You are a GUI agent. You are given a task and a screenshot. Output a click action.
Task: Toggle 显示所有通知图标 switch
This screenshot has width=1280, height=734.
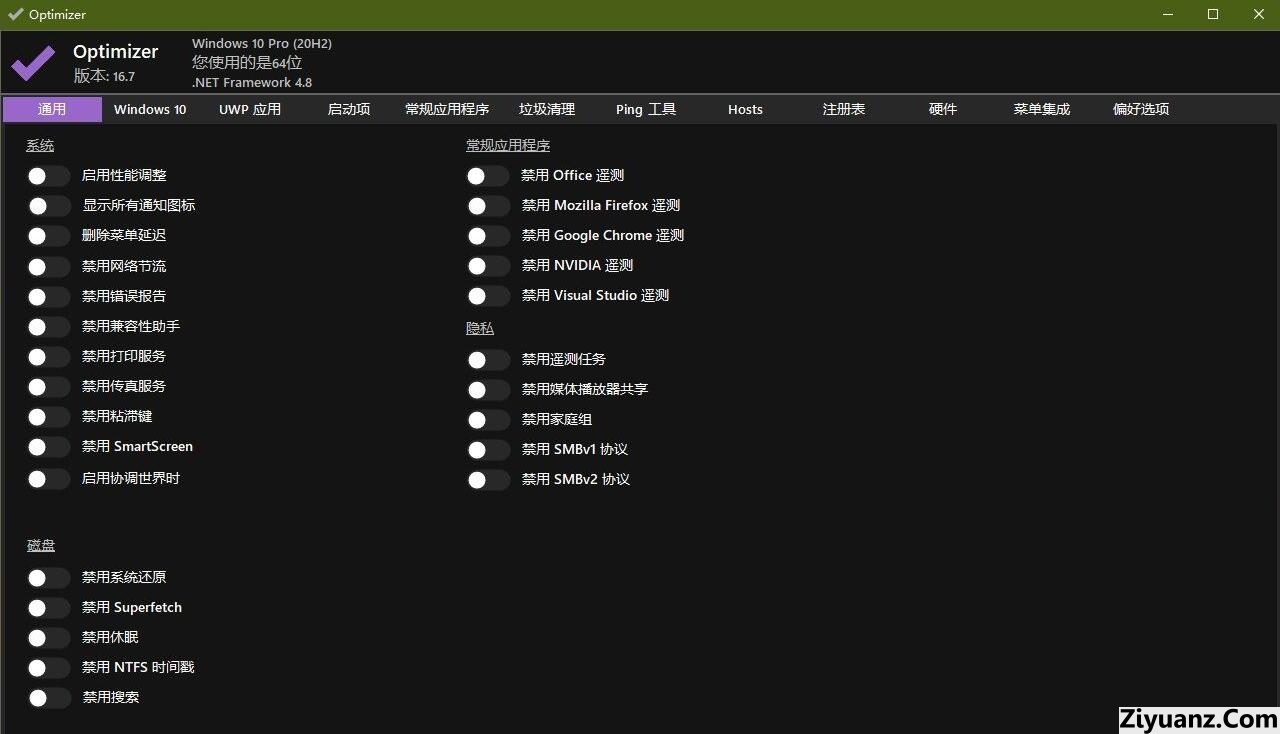point(48,206)
